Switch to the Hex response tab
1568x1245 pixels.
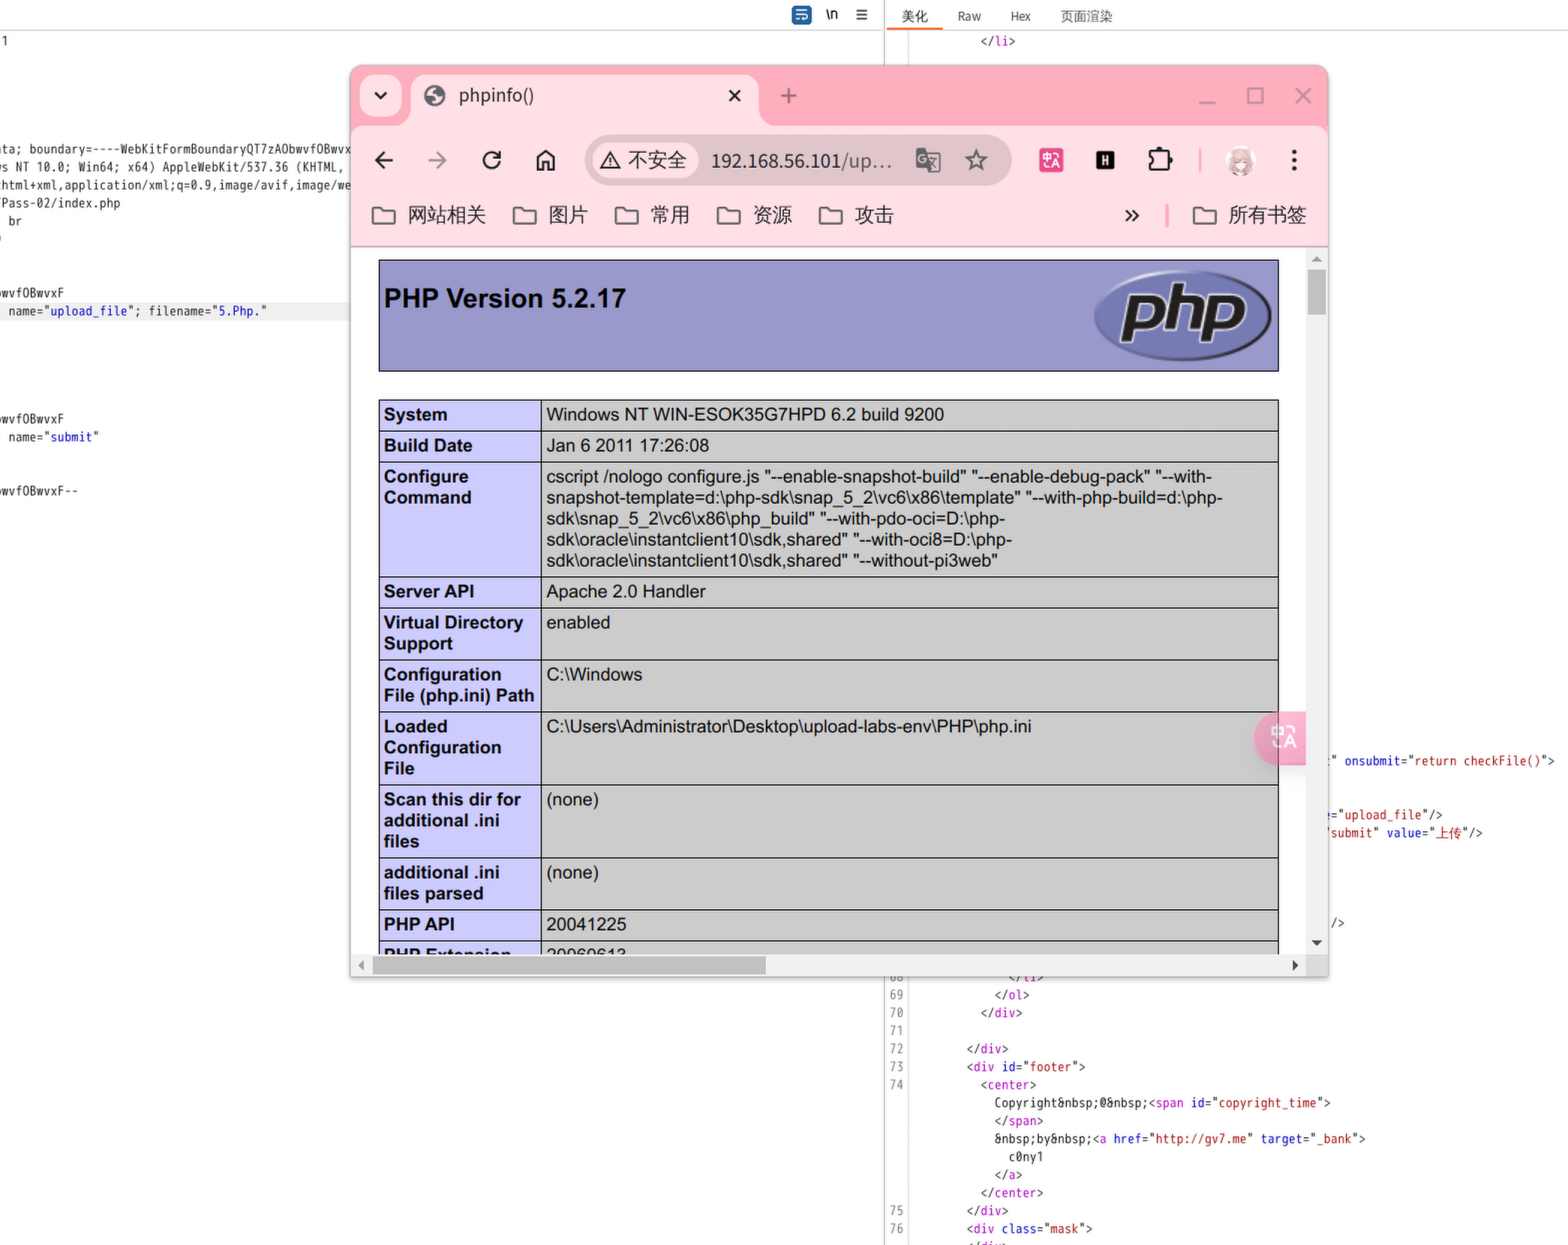(1020, 16)
